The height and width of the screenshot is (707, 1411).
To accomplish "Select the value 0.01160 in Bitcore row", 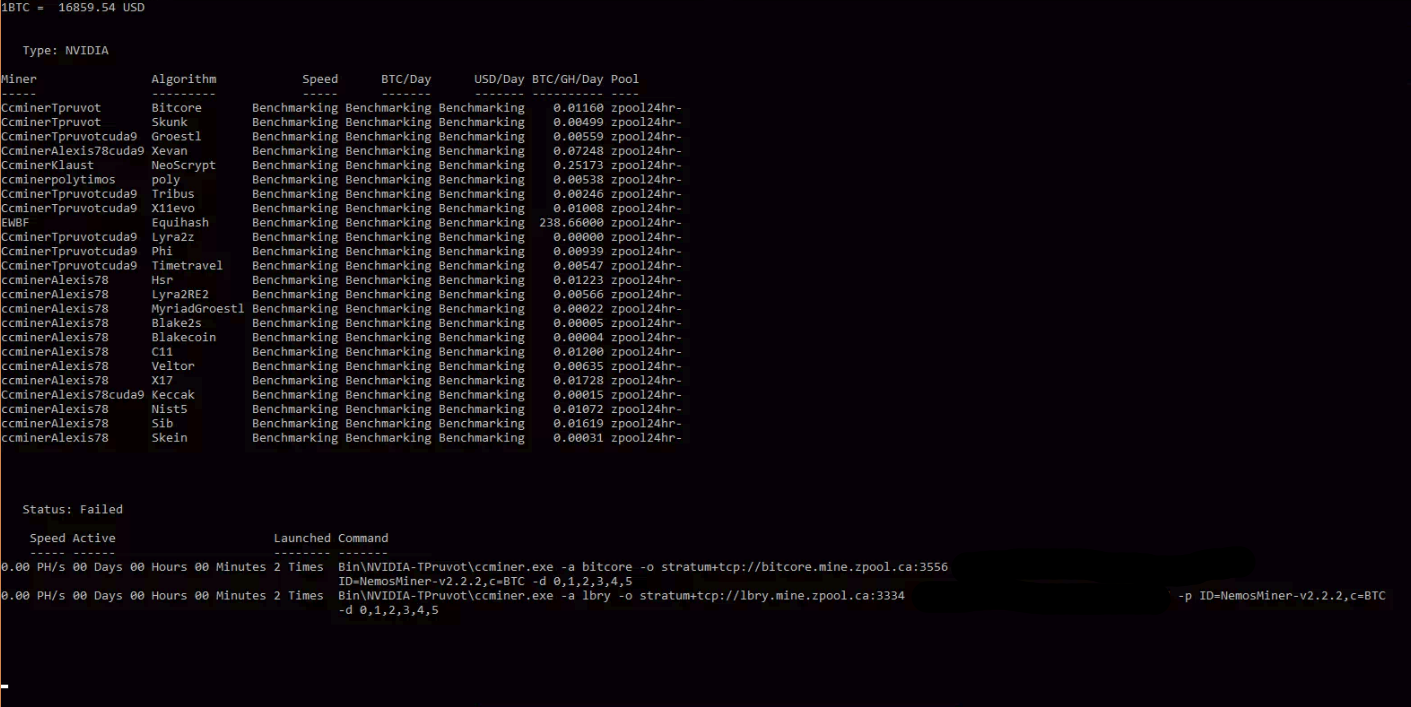I will point(578,108).
